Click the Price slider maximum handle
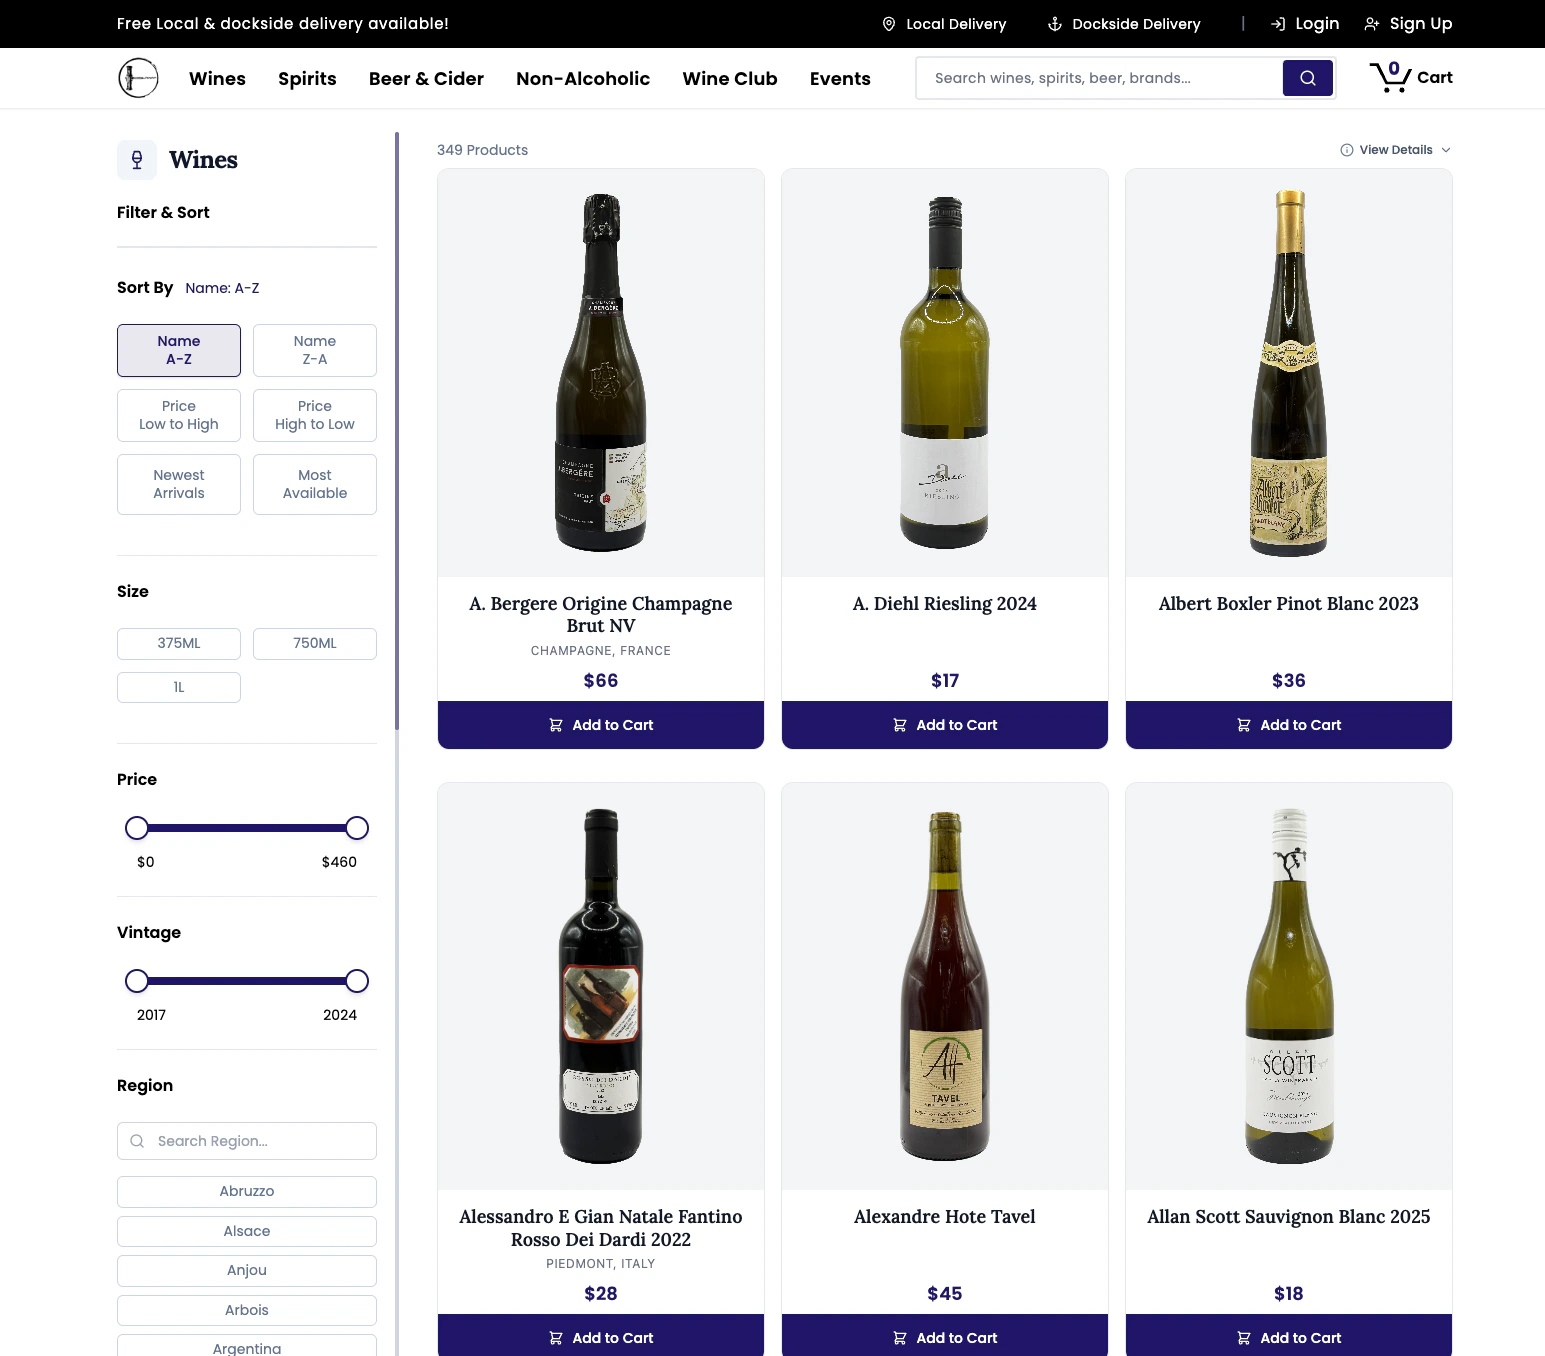 357,828
